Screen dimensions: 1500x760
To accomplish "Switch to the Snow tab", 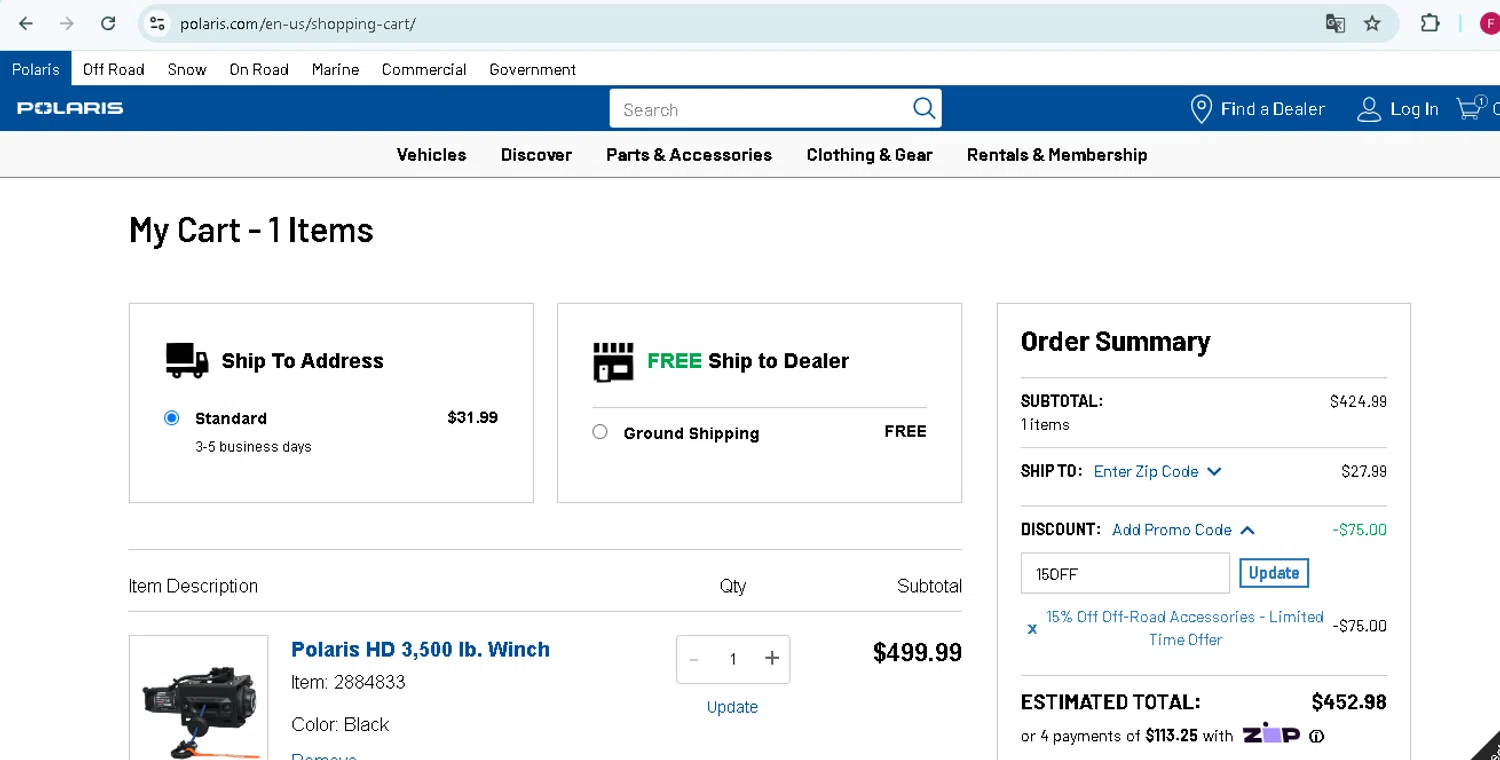I will [x=187, y=69].
